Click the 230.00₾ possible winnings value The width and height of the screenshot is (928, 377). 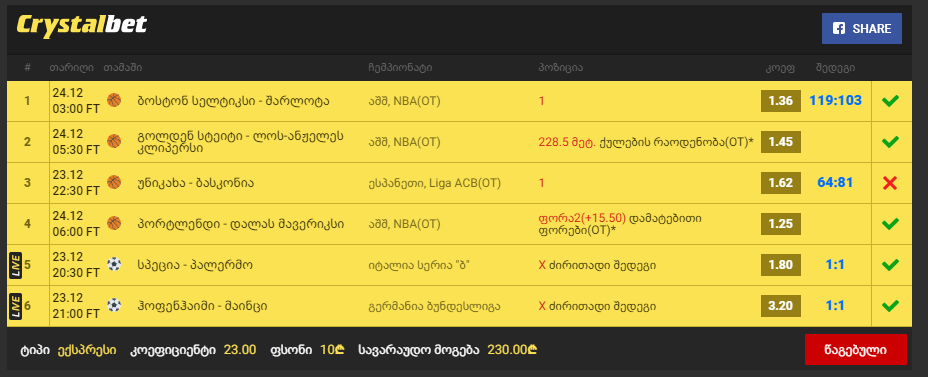[x=512, y=350]
